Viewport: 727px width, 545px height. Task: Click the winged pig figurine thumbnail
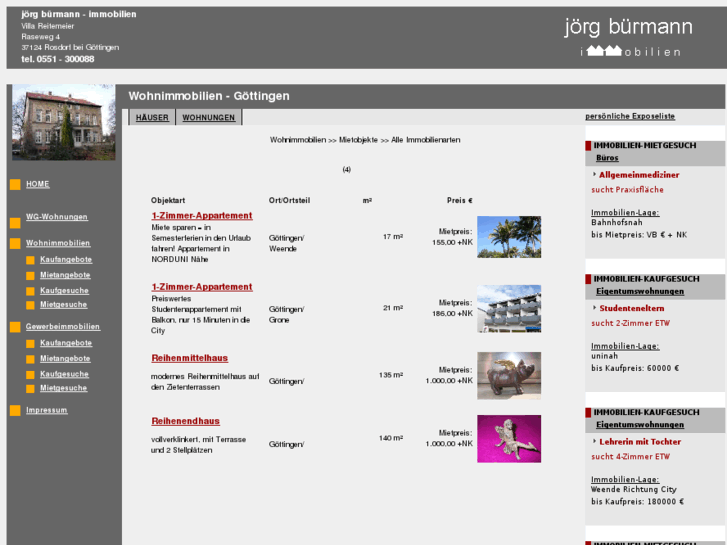(x=509, y=376)
